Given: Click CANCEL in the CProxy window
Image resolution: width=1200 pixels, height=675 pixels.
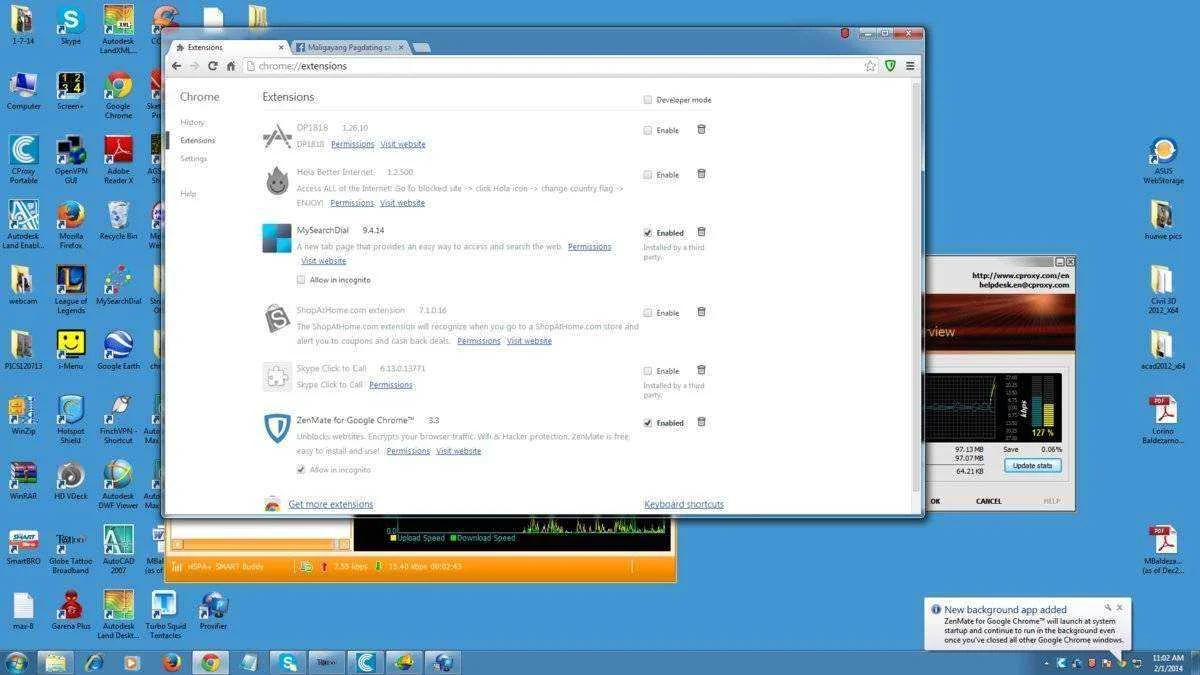Looking at the screenshot, I should click(x=988, y=501).
